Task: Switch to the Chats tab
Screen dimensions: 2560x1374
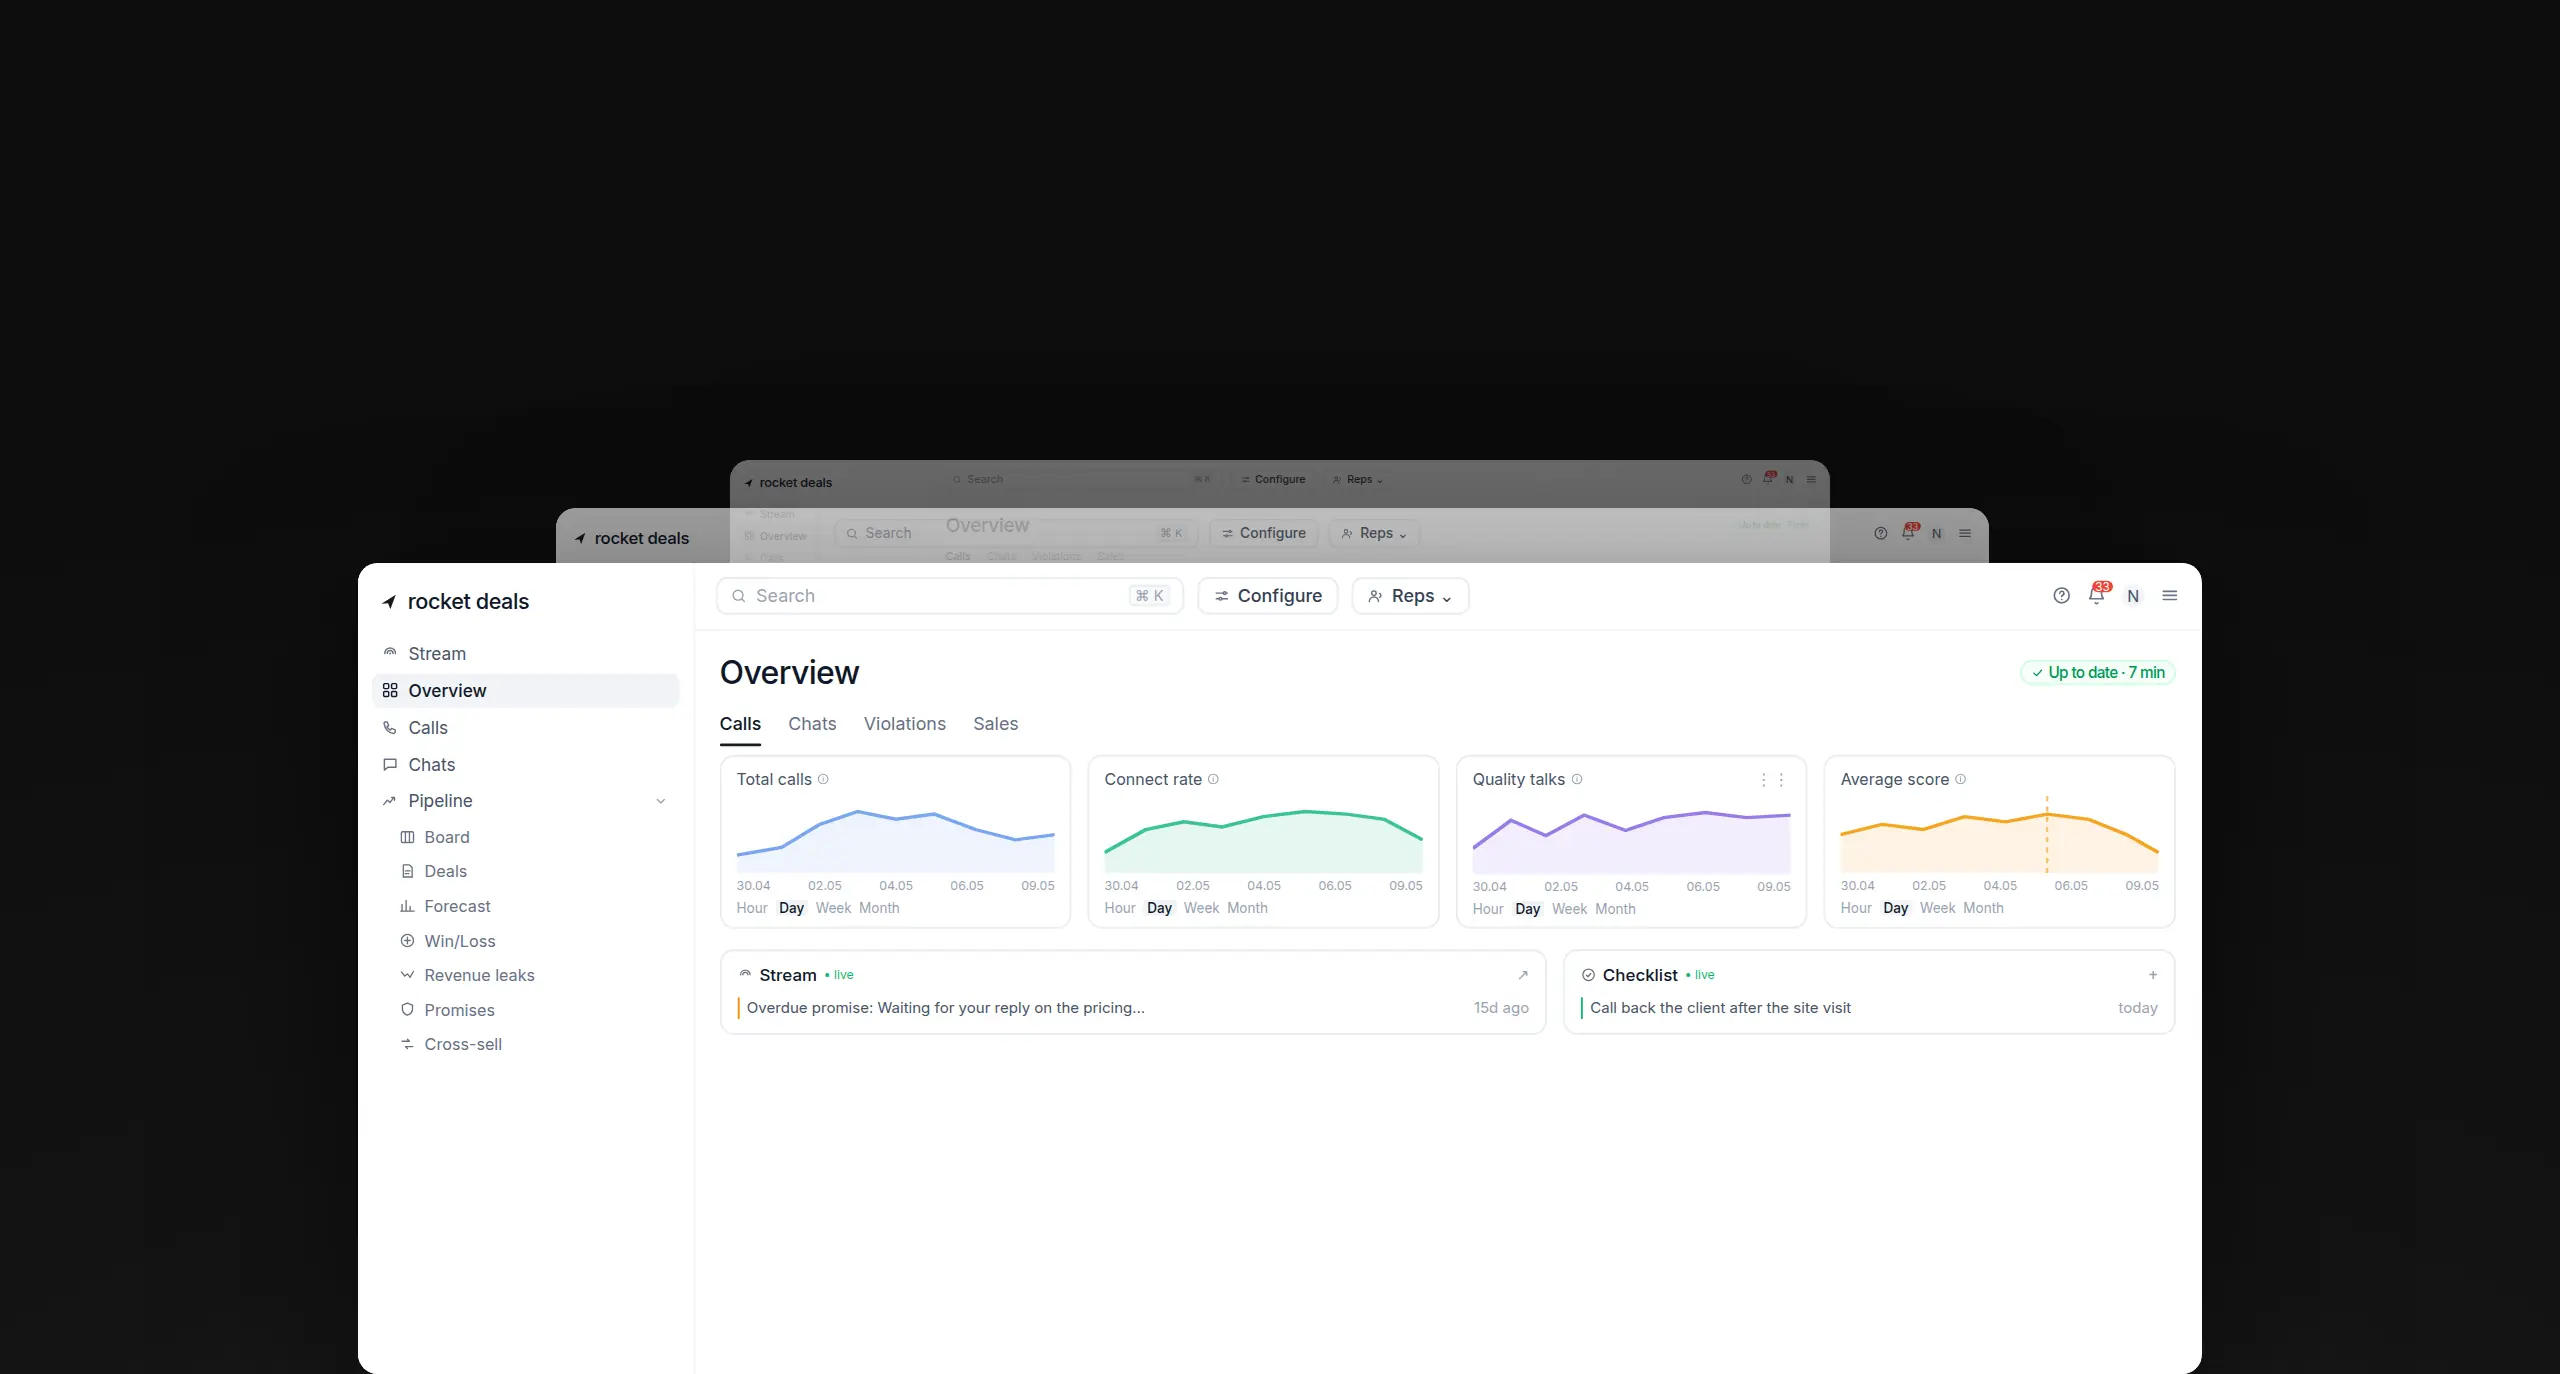Action: click(x=812, y=724)
